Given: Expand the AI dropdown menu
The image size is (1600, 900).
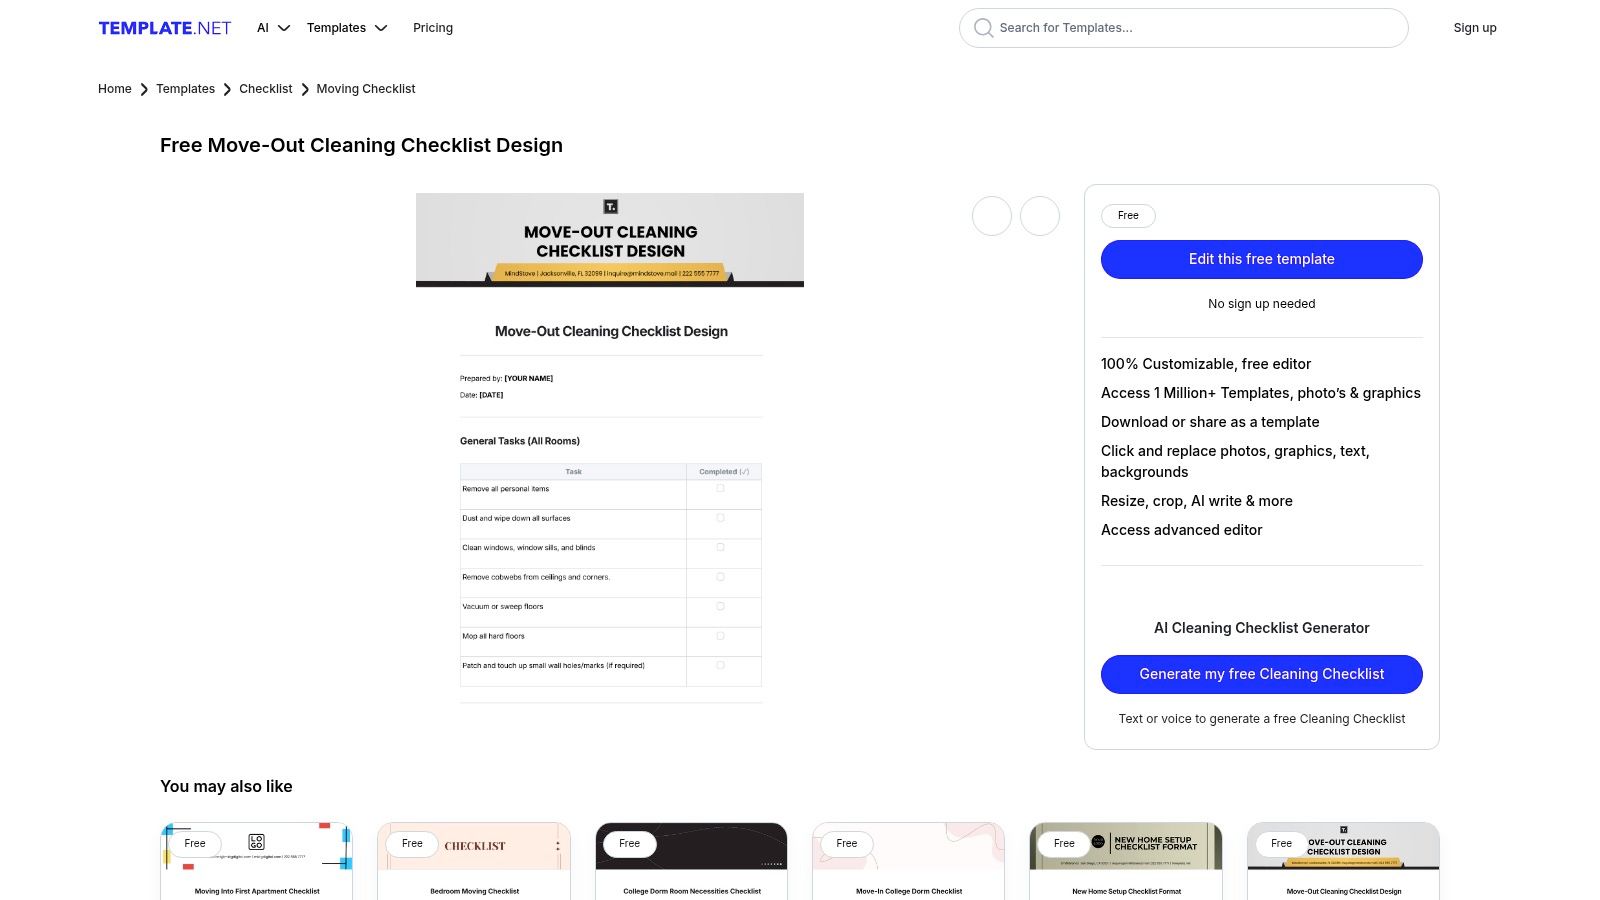Looking at the screenshot, I should (x=273, y=28).
